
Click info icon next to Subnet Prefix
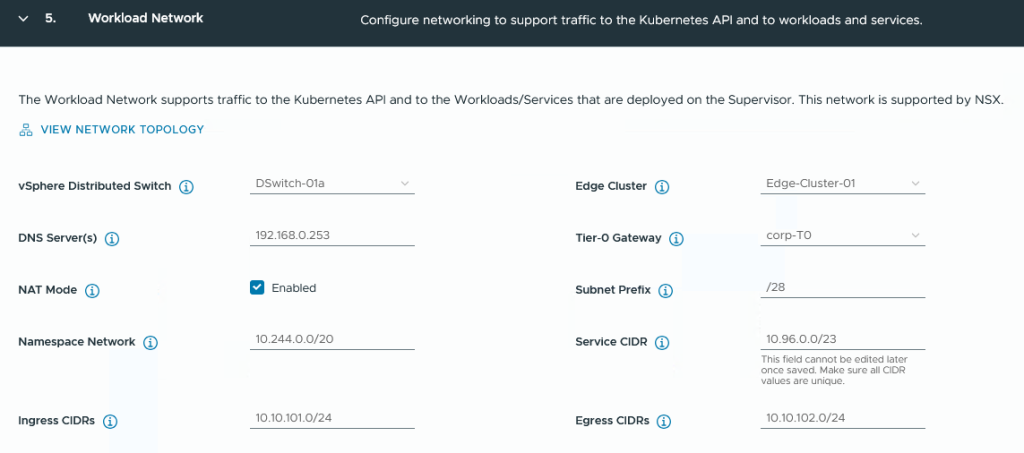pos(665,291)
